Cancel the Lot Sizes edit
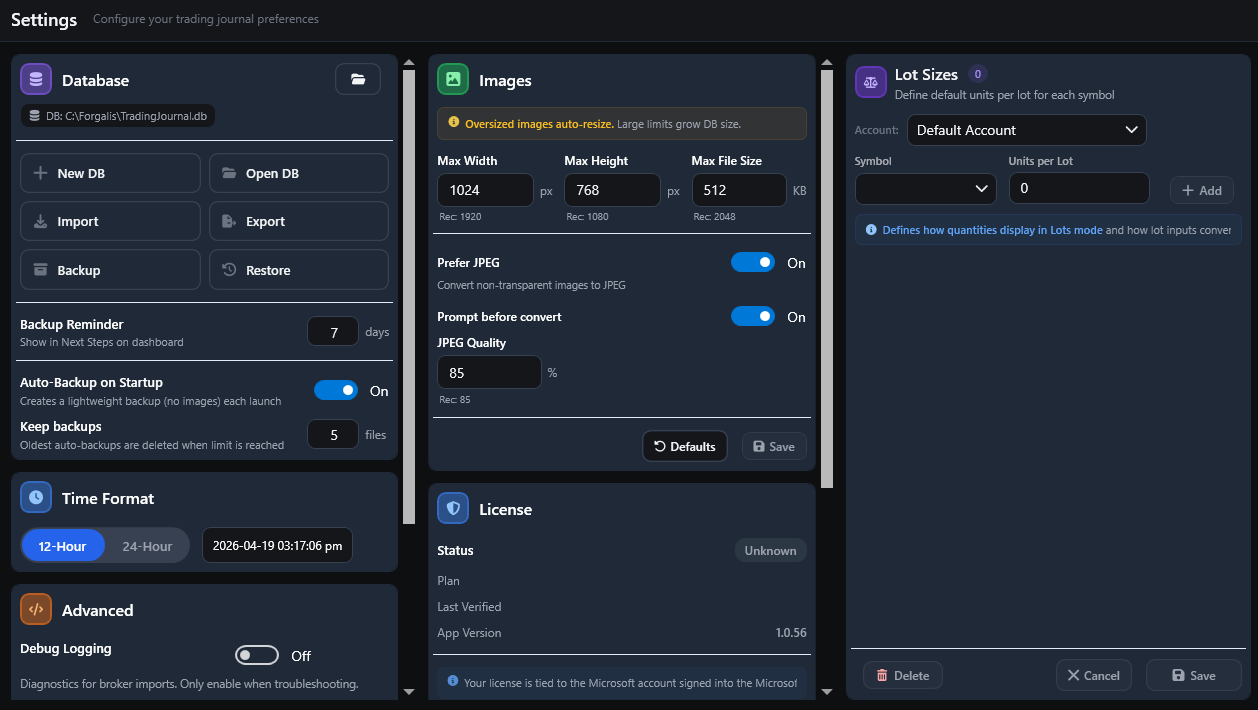1258x710 pixels. click(x=1094, y=675)
